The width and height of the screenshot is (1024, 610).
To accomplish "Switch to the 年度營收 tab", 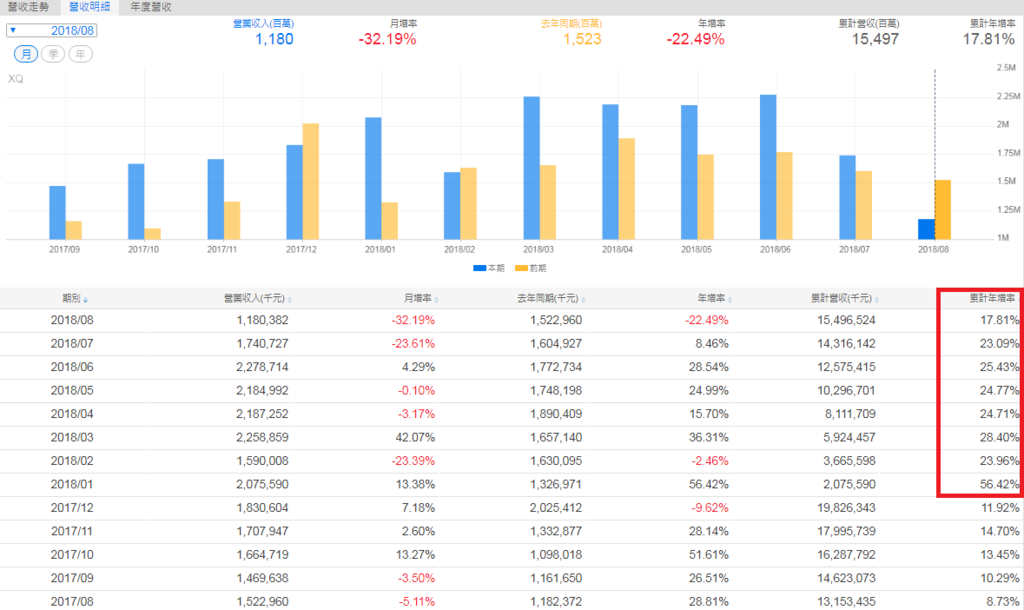I will pyautogui.click(x=151, y=7).
